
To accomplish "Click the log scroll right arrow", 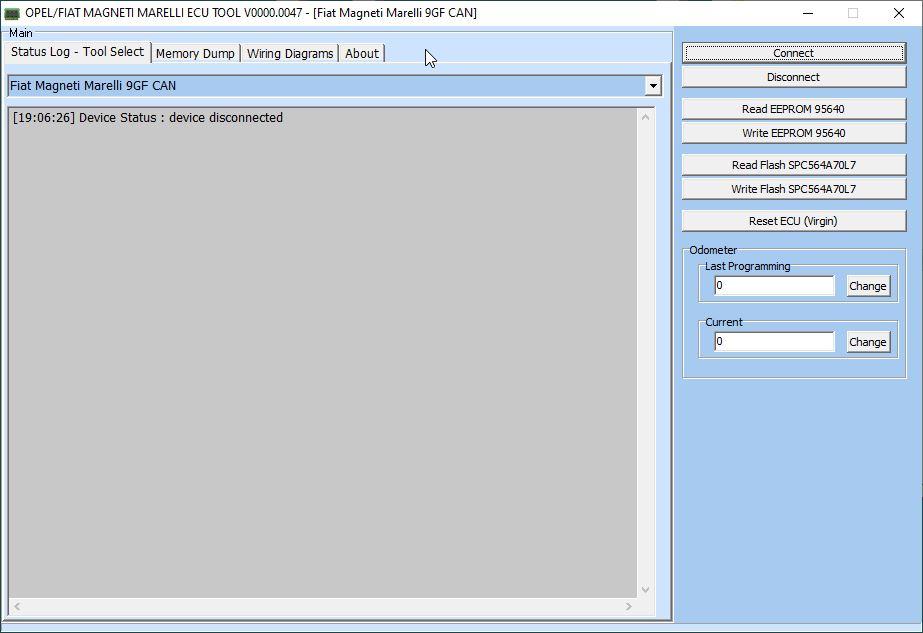I will (629, 606).
